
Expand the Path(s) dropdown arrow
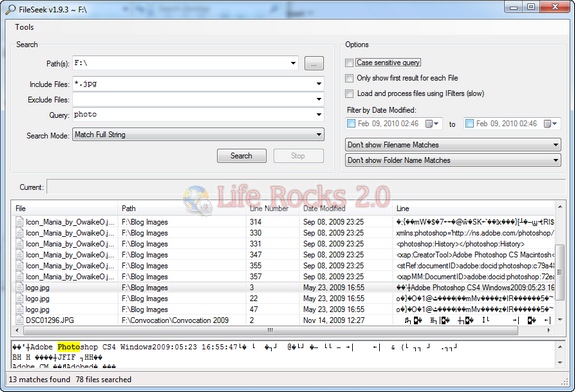[293, 63]
